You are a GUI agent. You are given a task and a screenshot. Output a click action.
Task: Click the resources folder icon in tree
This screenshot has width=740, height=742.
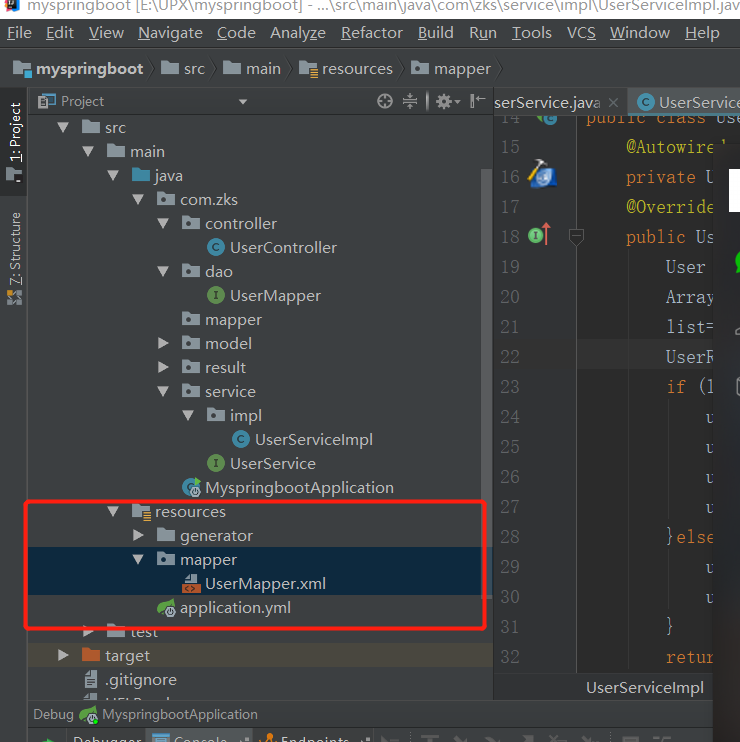point(141,512)
